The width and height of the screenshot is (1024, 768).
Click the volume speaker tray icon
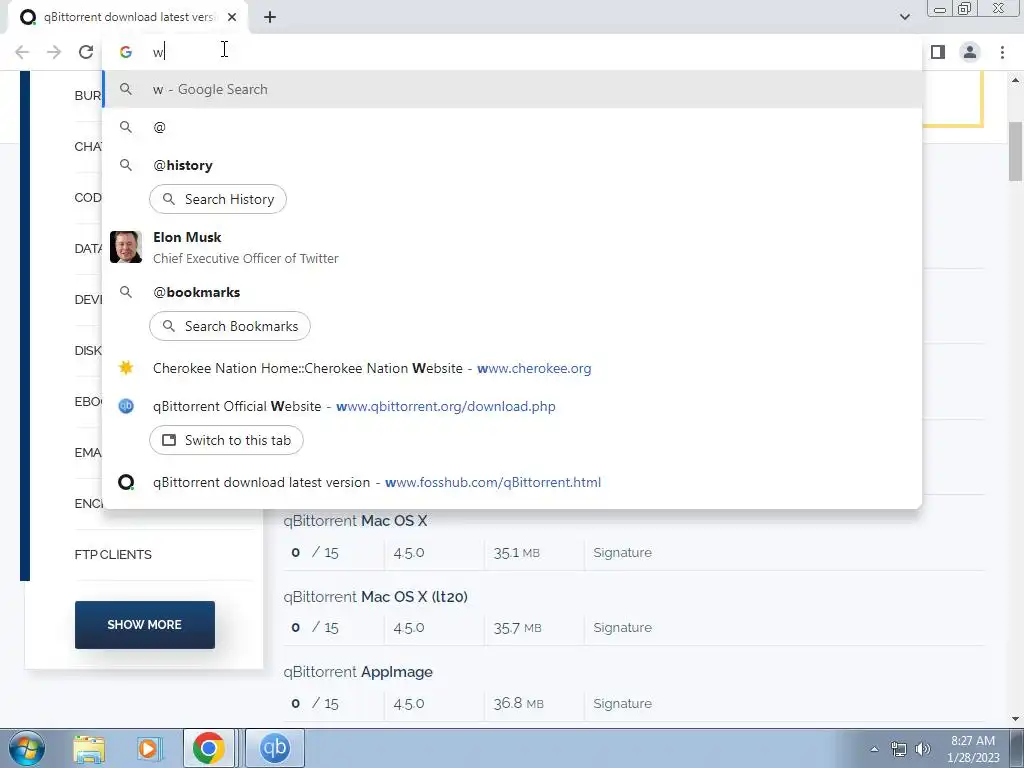[x=923, y=749]
